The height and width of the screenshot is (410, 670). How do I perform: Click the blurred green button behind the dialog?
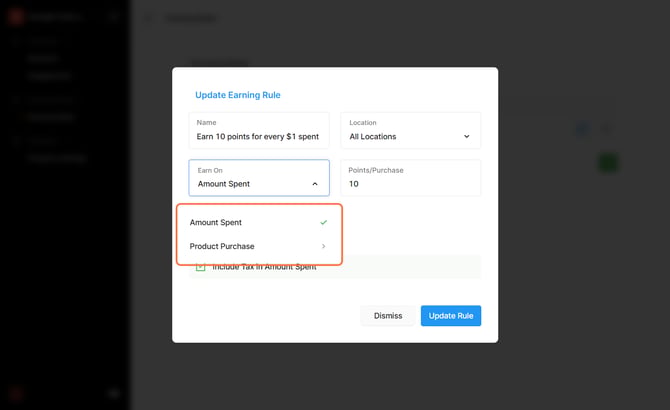click(x=608, y=163)
